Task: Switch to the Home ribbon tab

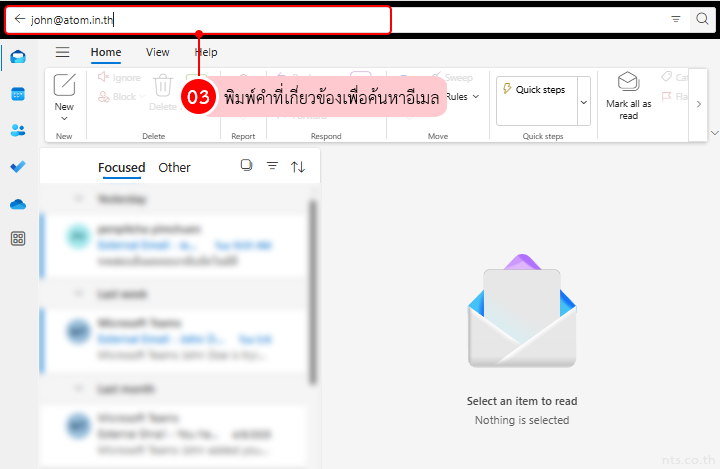Action: point(106,52)
